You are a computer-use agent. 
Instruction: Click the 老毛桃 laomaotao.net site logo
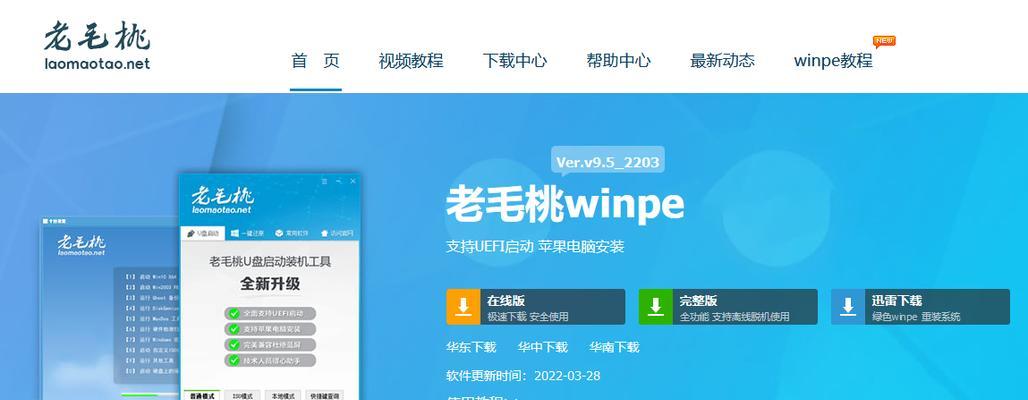pyautogui.click(x=97, y=46)
